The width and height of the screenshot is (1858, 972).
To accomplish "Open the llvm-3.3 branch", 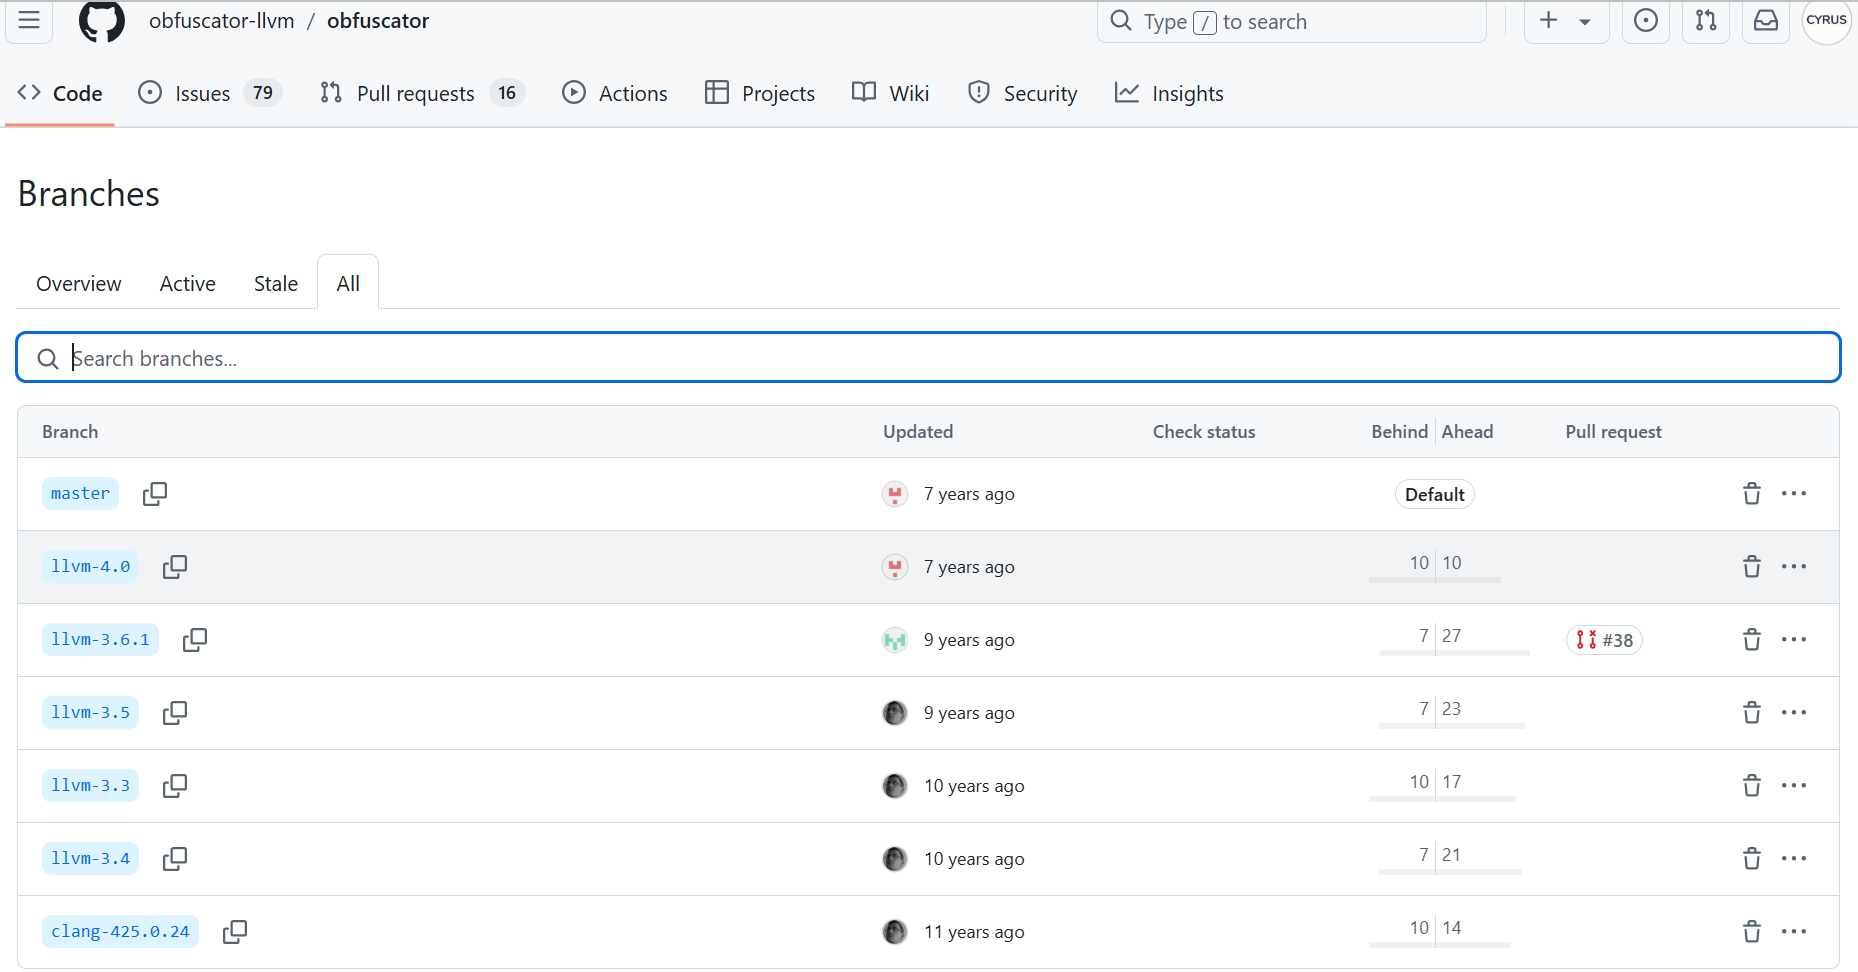I will coord(90,785).
